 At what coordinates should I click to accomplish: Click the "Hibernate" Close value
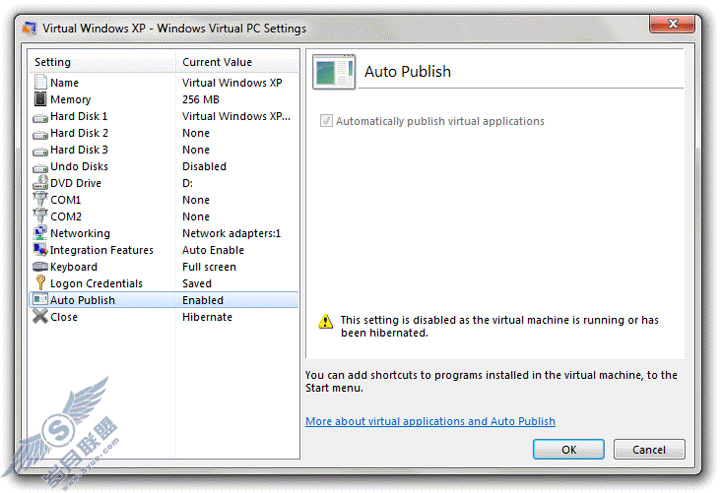[207, 317]
